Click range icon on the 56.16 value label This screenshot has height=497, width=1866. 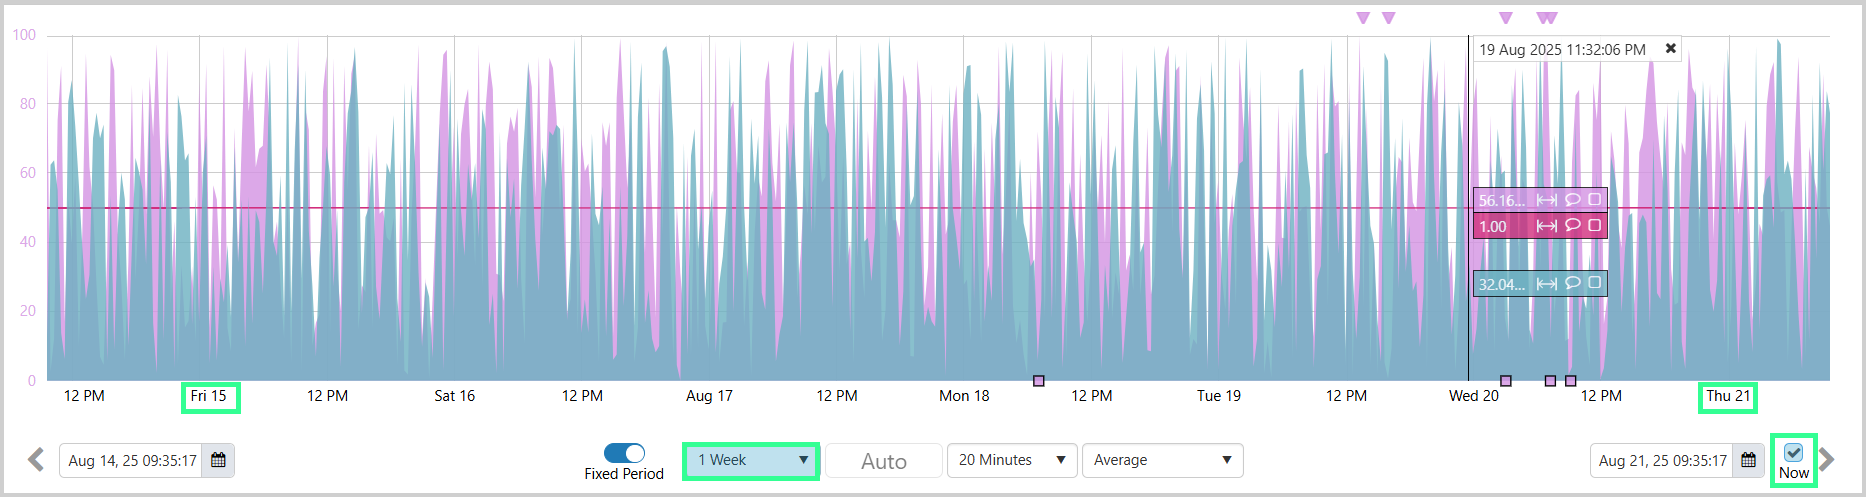pos(1546,200)
